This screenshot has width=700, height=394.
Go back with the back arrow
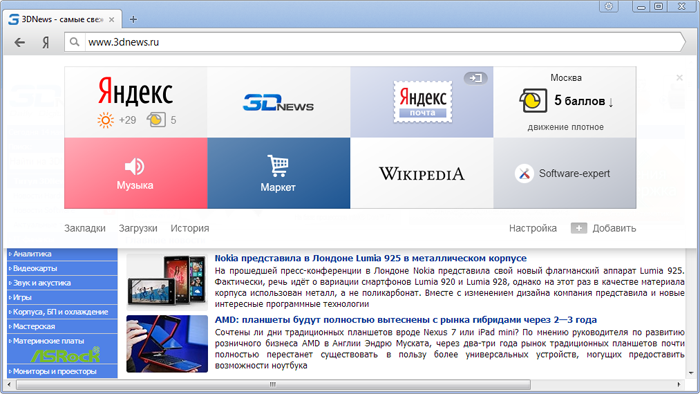click(x=20, y=42)
